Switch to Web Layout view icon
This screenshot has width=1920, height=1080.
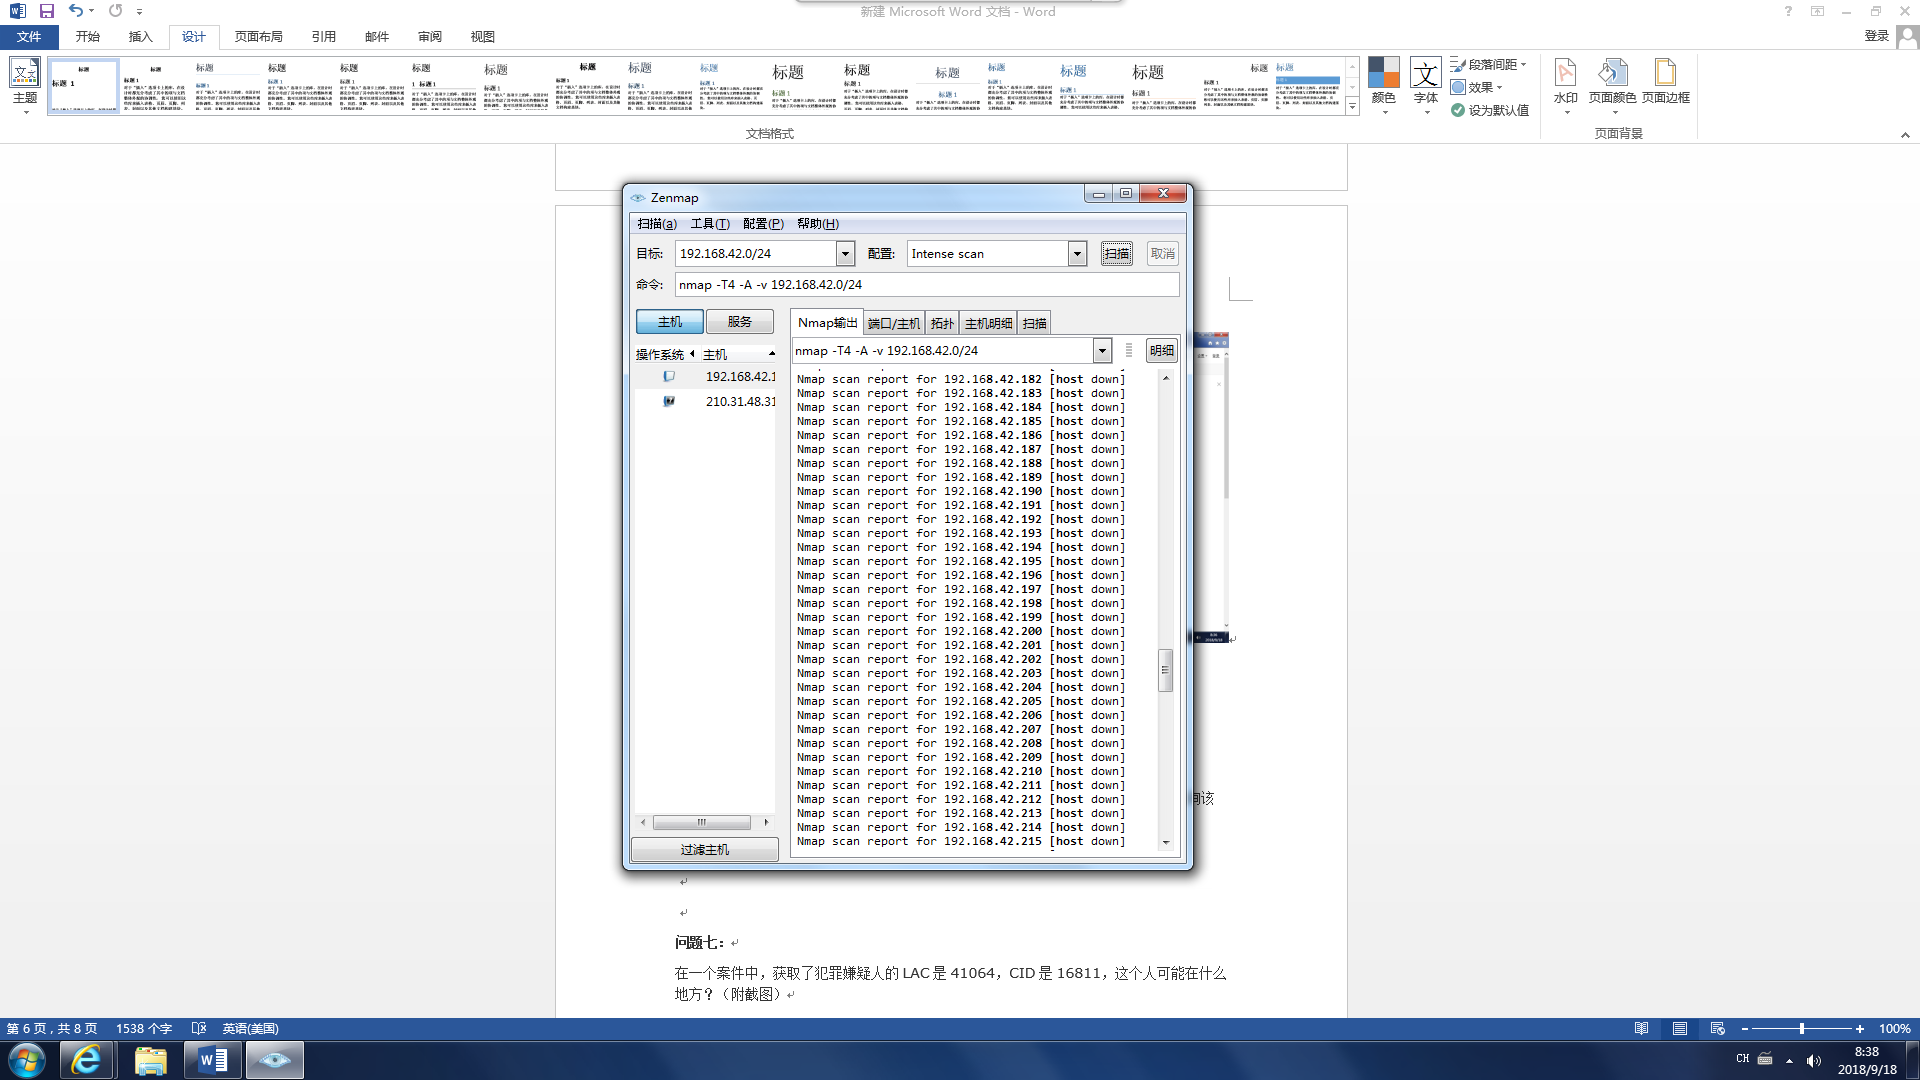click(1718, 1028)
